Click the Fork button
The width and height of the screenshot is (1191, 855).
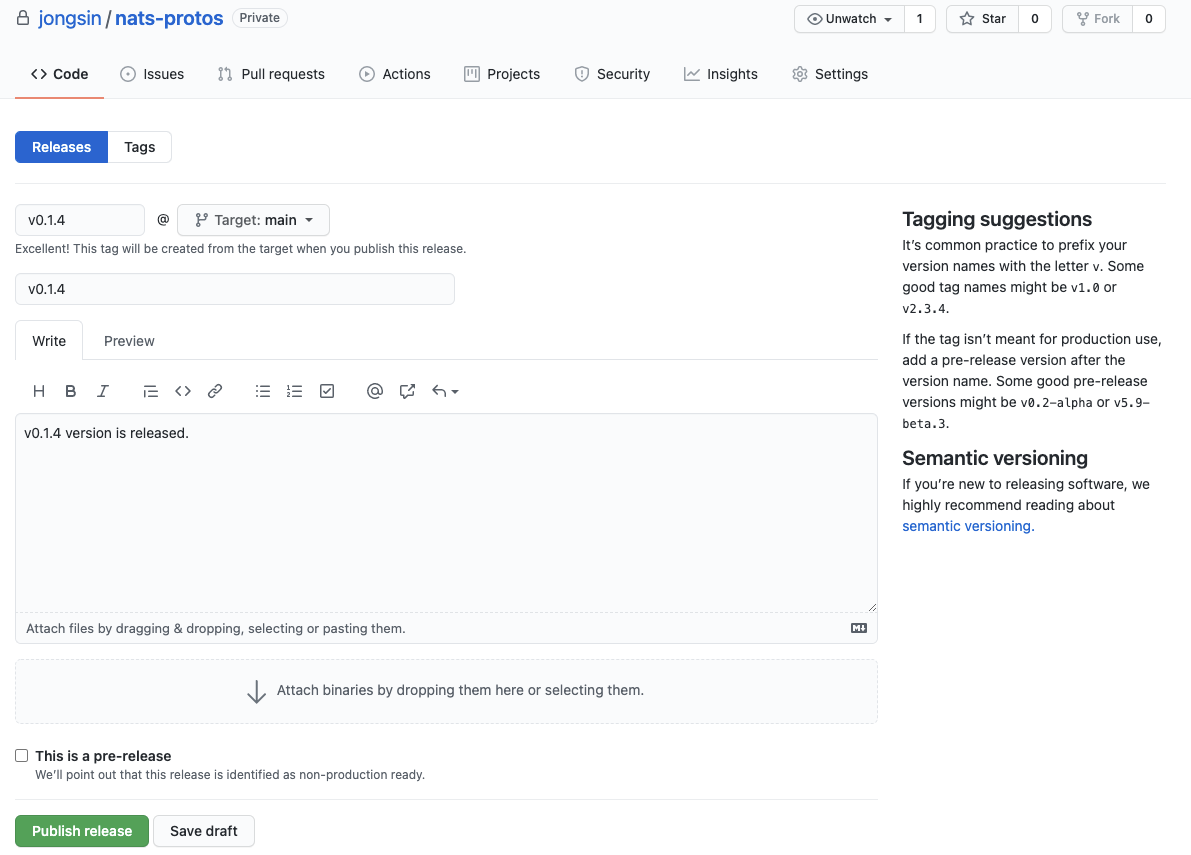pos(1098,19)
